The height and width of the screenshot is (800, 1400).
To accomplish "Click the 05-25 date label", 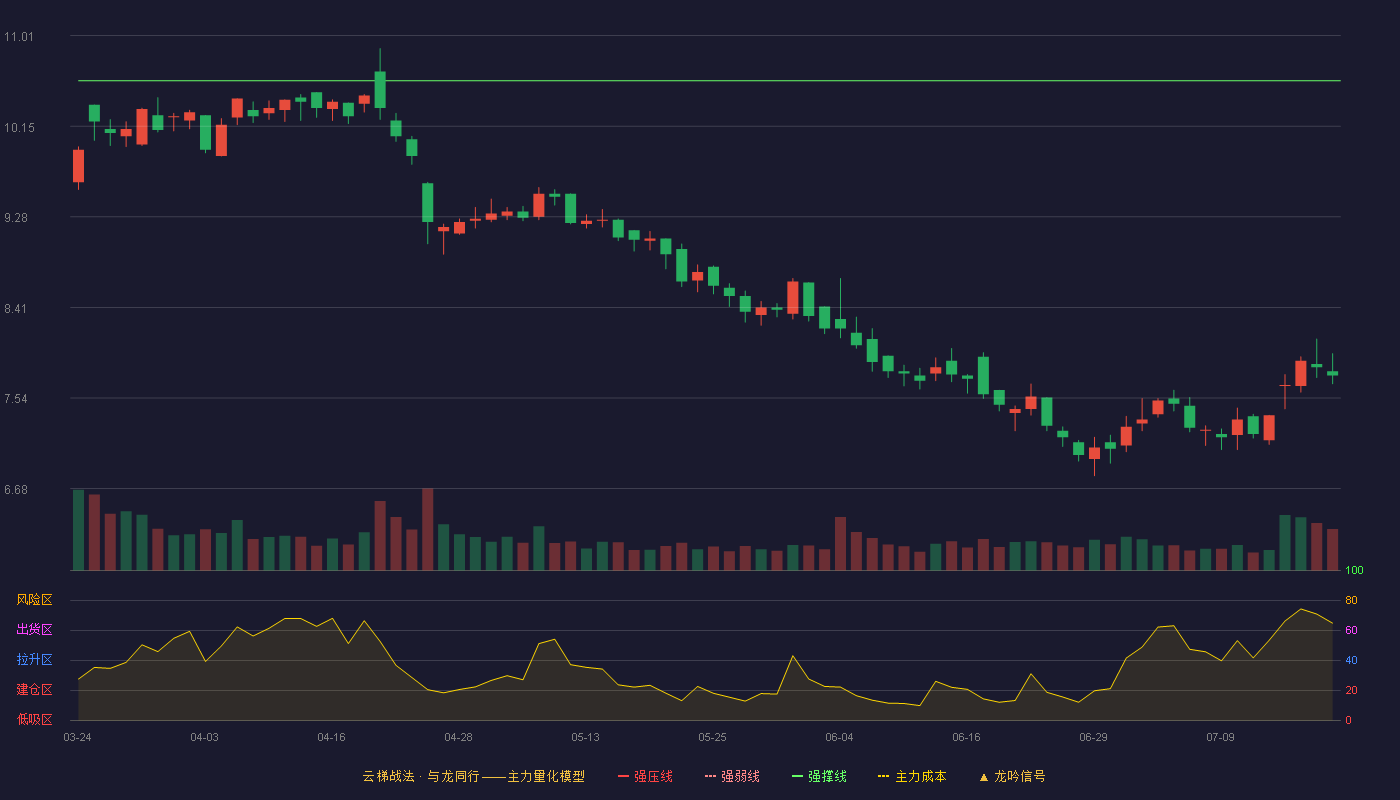I will (712, 737).
